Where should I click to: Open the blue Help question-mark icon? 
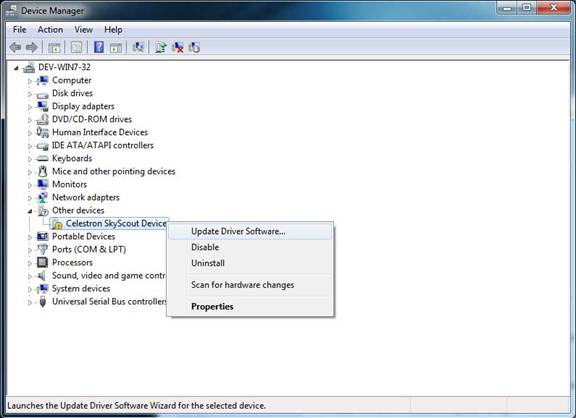[x=99, y=47]
